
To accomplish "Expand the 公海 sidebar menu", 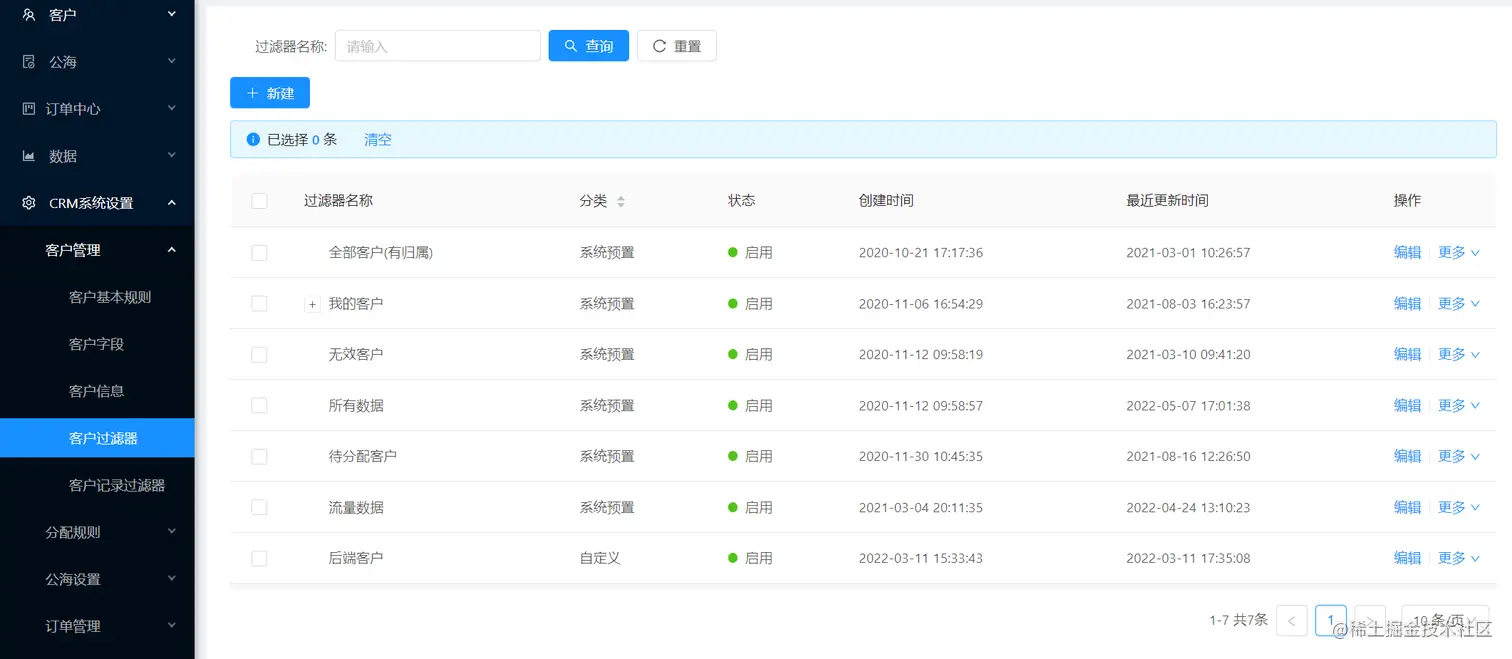I will [x=172, y=61].
